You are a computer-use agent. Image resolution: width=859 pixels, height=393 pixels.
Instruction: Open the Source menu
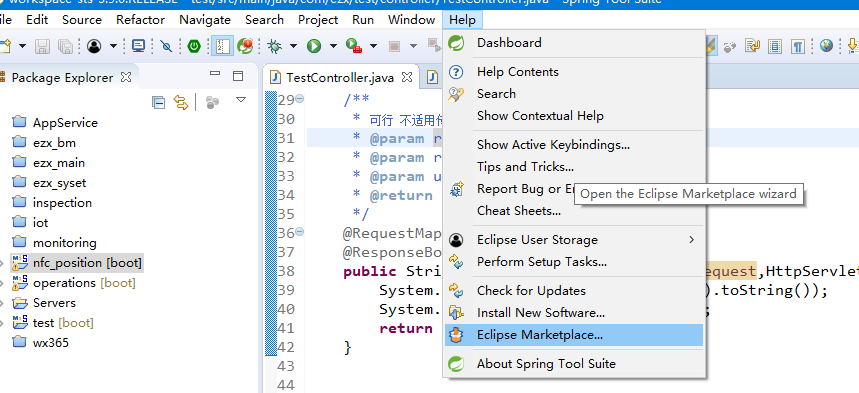[82, 20]
